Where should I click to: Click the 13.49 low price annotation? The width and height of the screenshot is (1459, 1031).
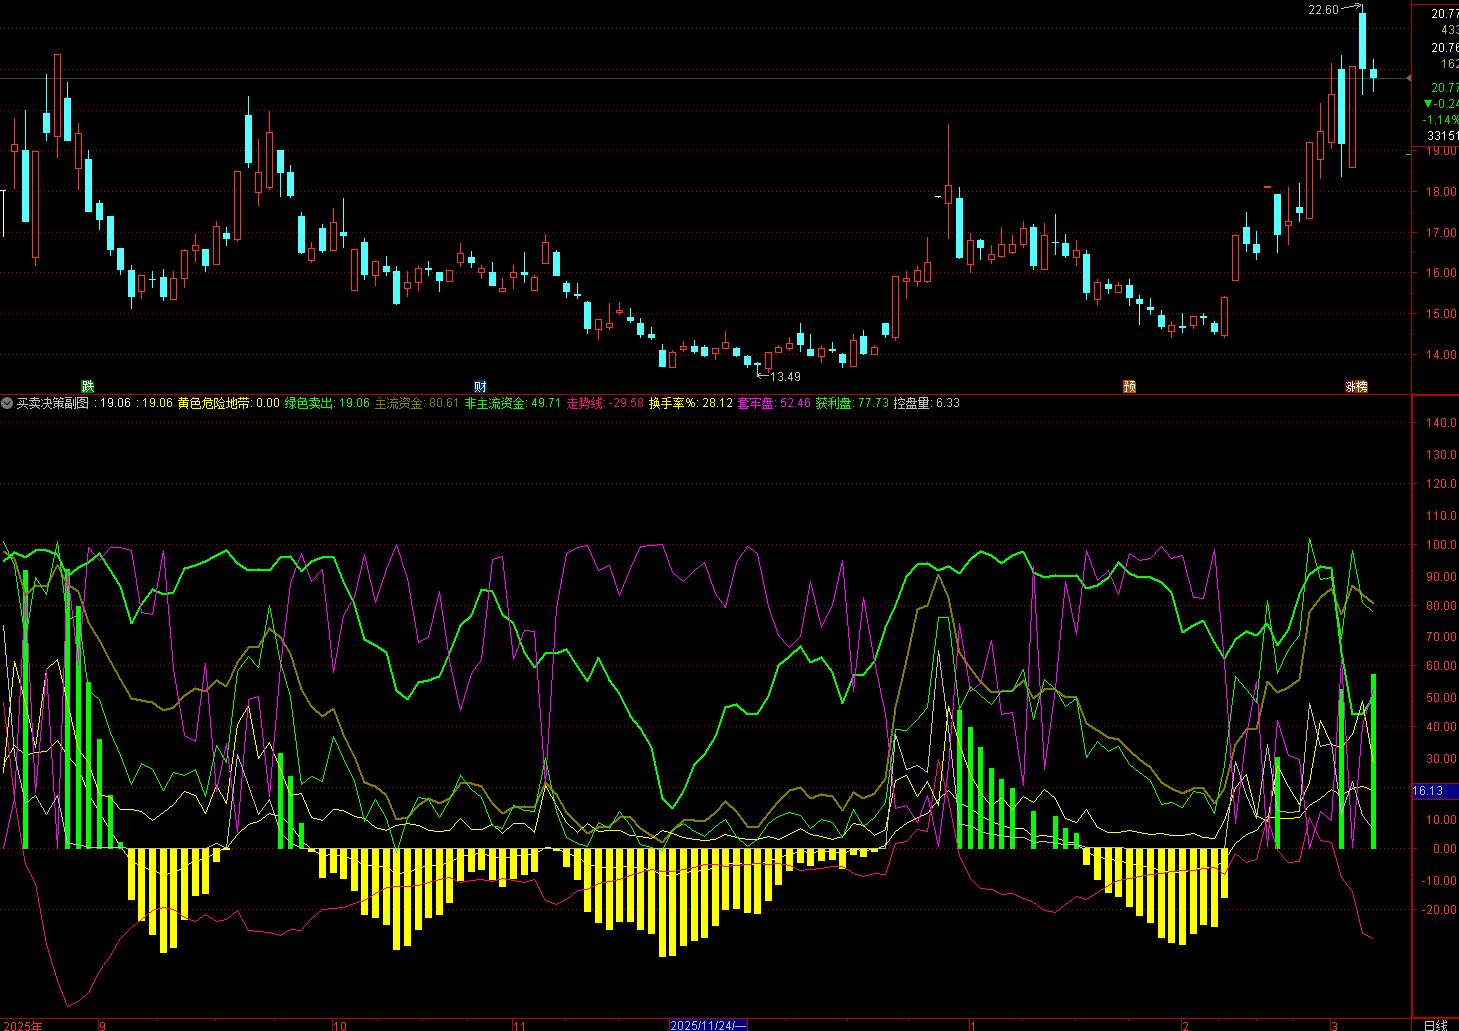pyautogui.click(x=785, y=377)
